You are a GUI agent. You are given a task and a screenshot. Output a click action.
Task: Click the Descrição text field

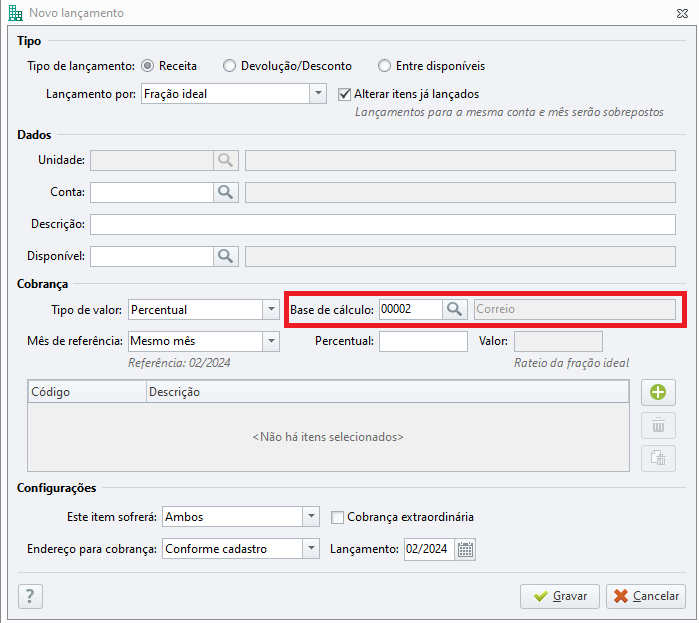click(x=383, y=224)
